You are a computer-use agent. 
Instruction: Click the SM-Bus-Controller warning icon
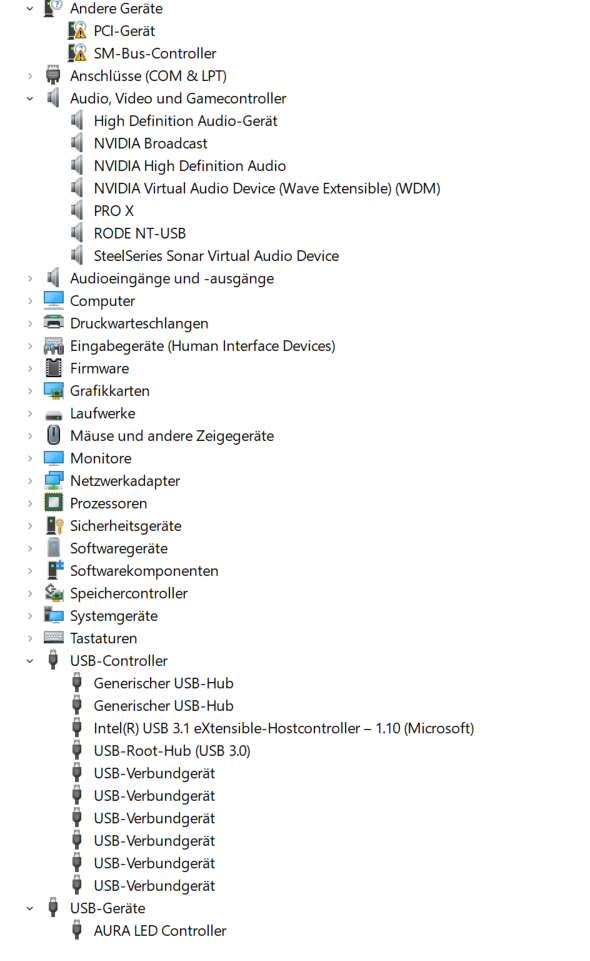point(77,53)
